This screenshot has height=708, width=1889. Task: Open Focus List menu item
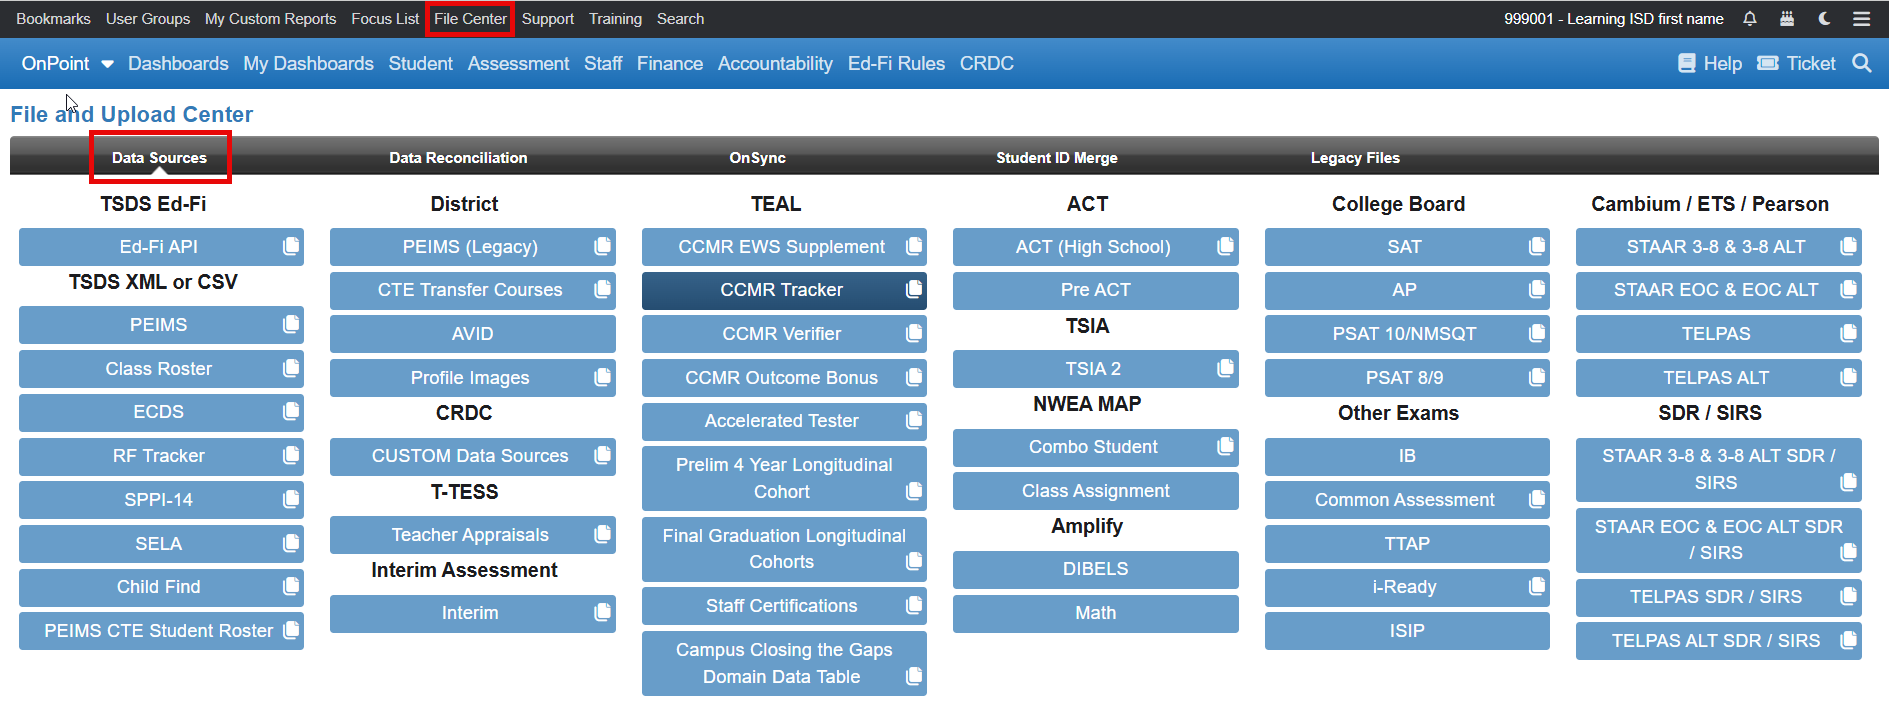point(385,19)
